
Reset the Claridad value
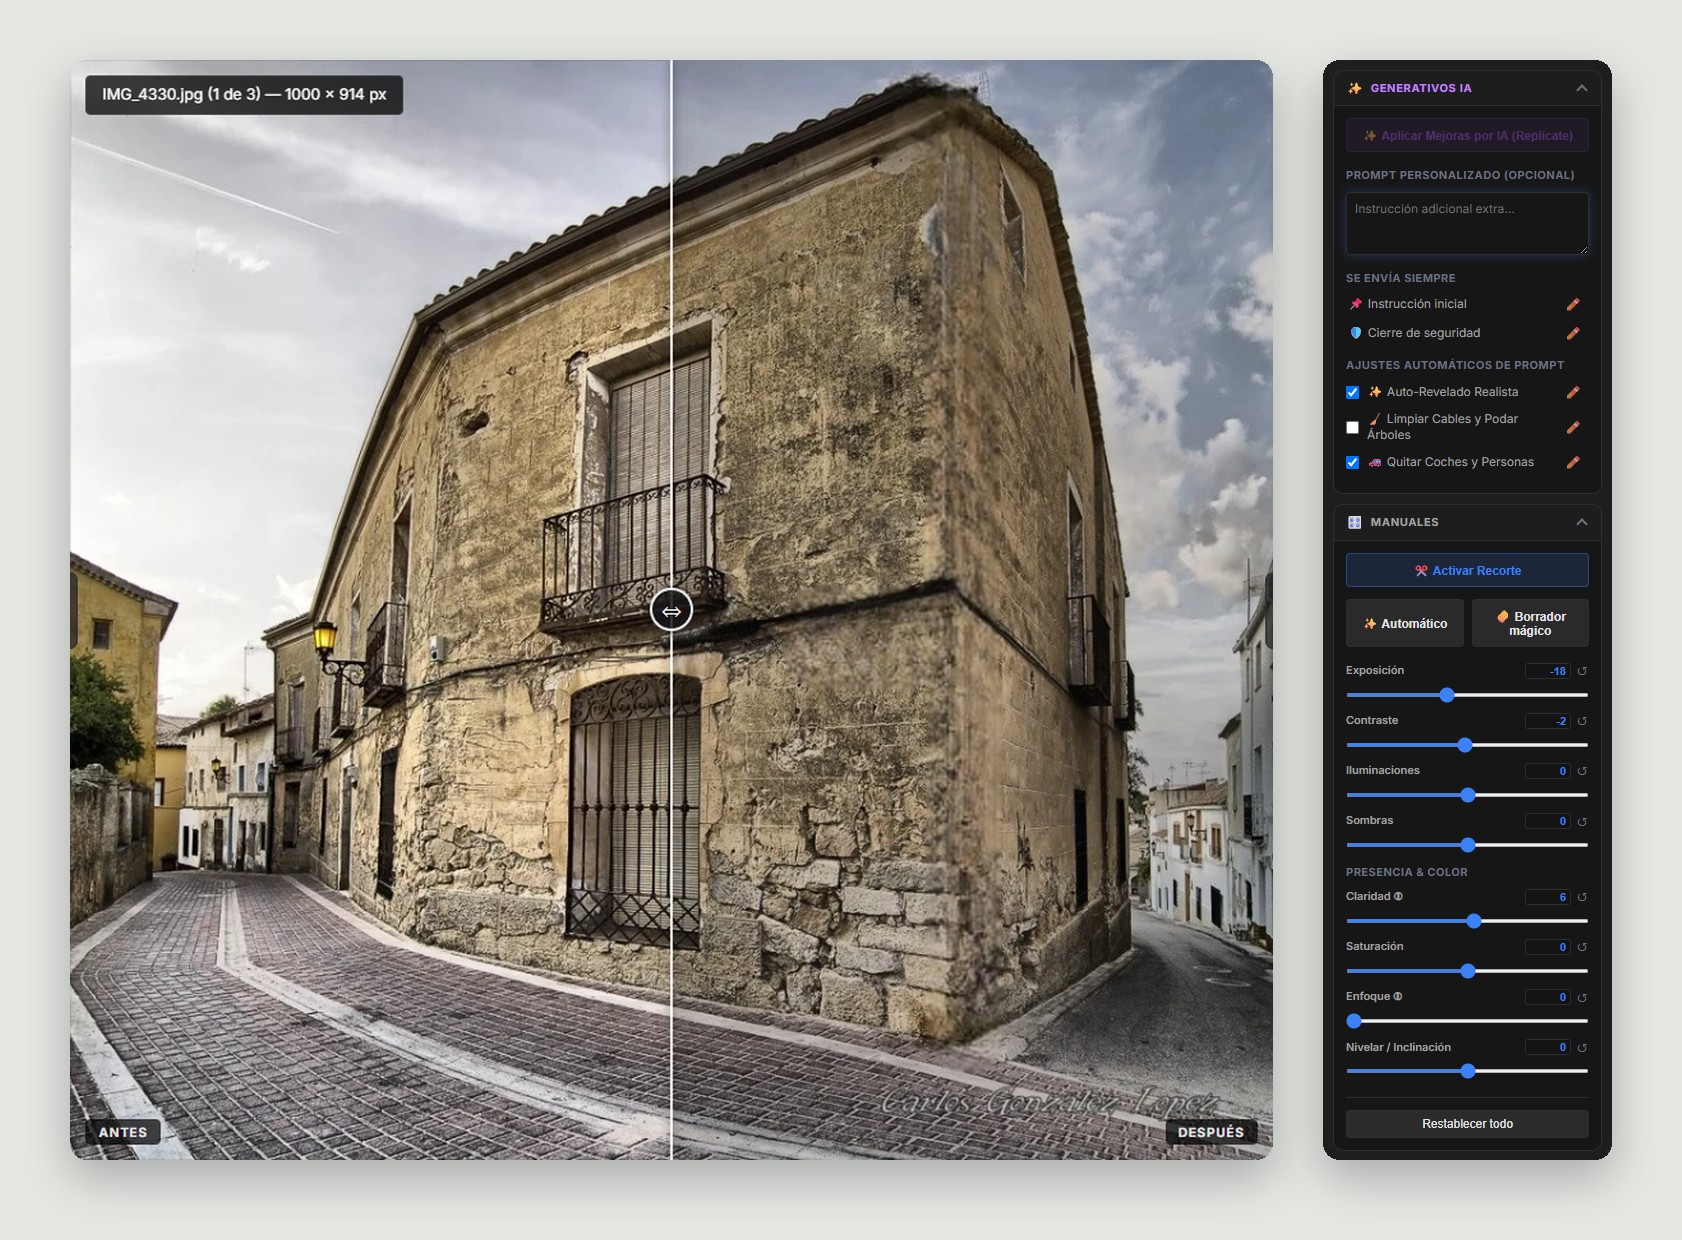tap(1582, 897)
